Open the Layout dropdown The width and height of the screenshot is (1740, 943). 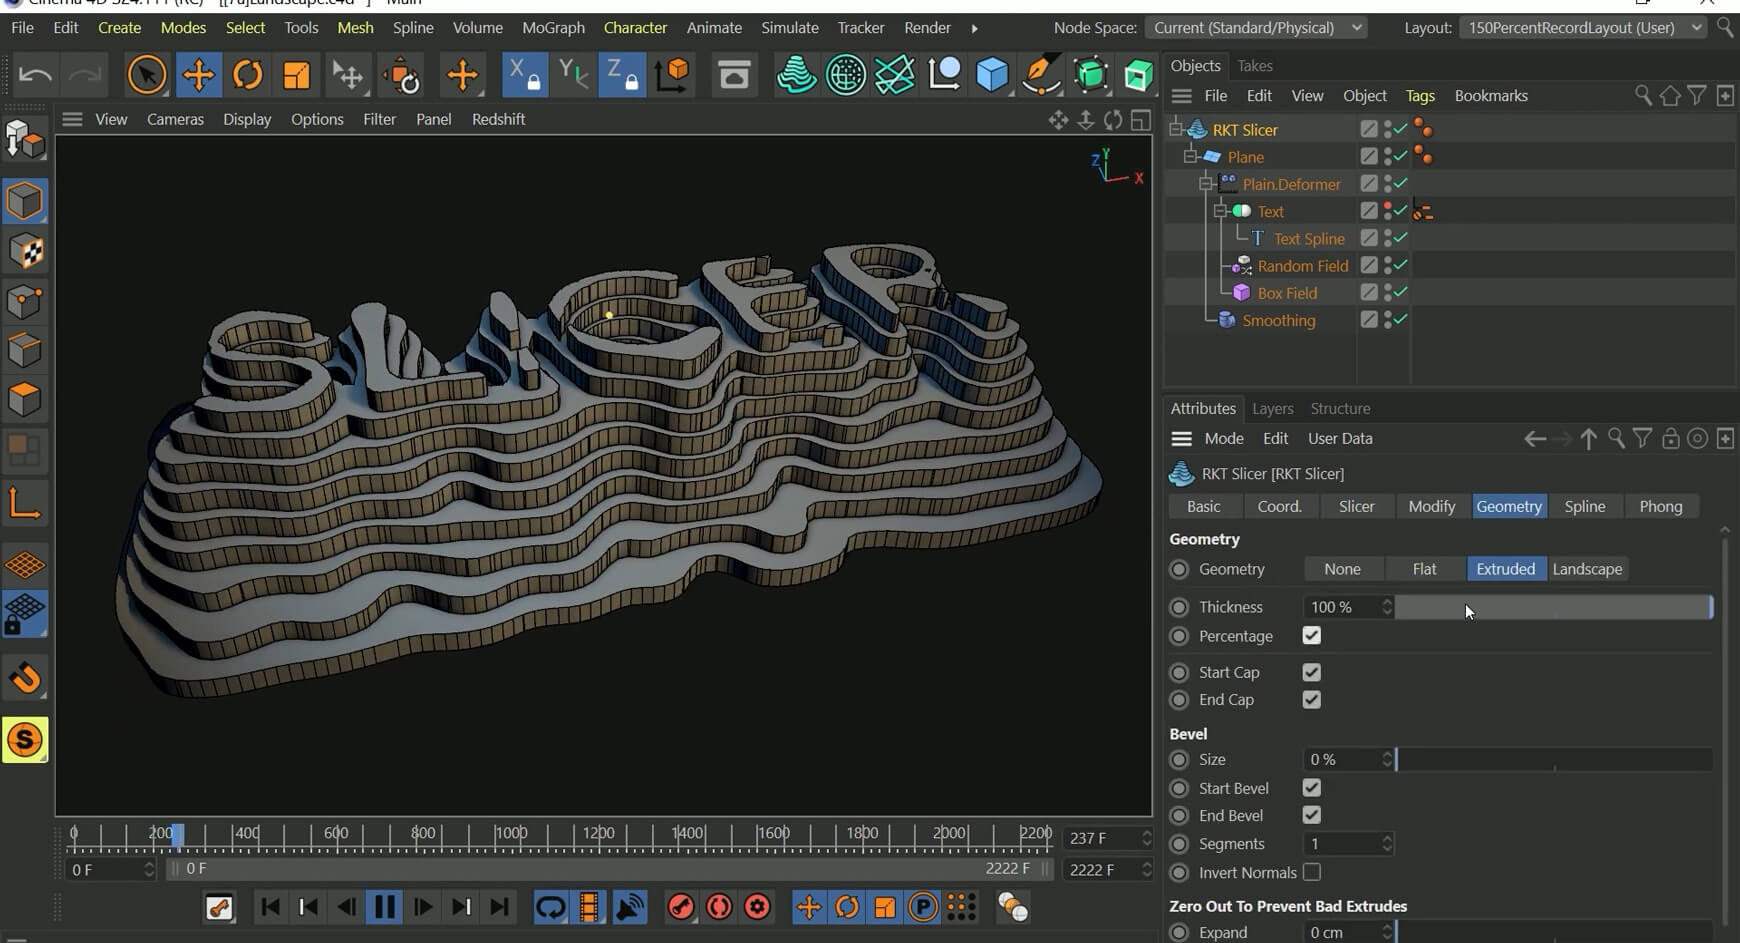click(x=1582, y=27)
